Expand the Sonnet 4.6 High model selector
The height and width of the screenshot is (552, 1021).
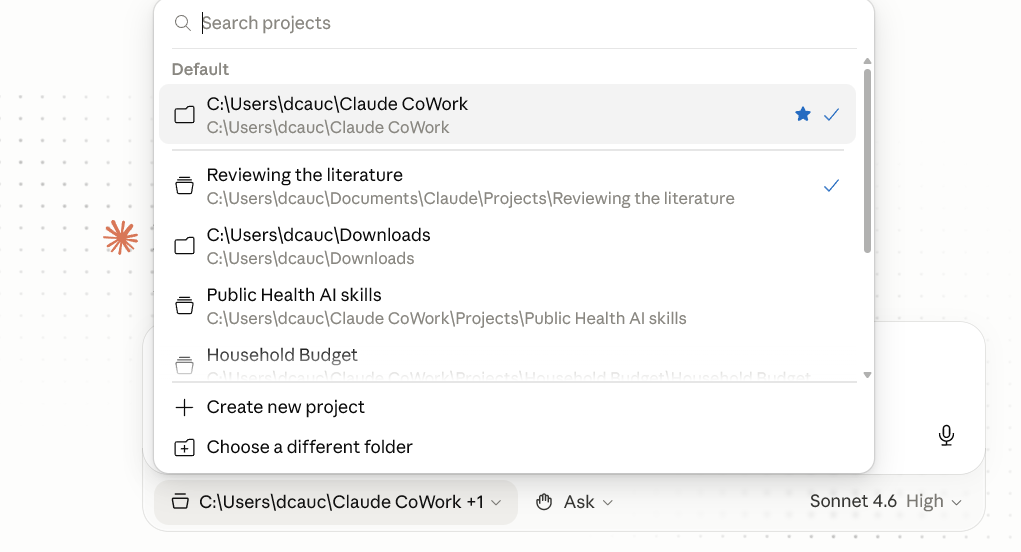pyautogui.click(x=886, y=501)
